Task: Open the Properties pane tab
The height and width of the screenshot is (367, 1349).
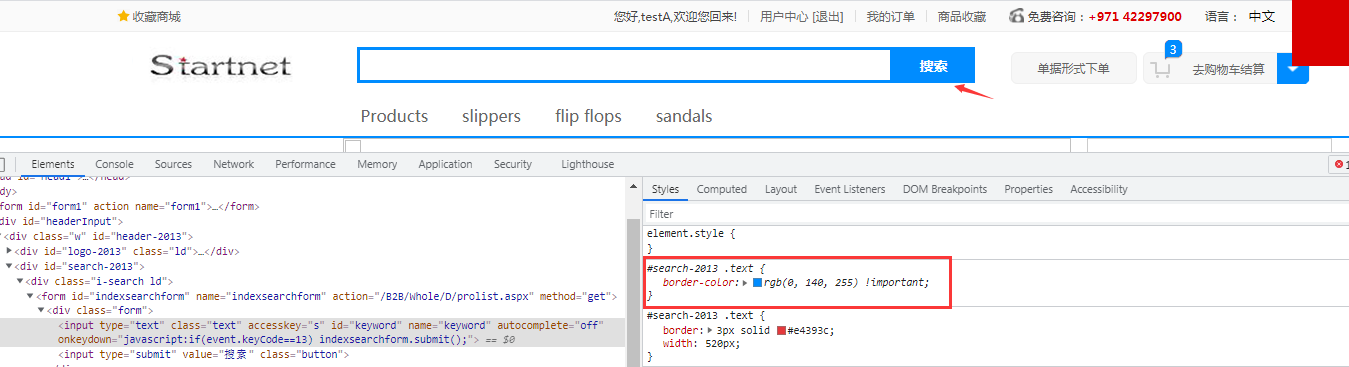Action: (x=1029, y=189)
